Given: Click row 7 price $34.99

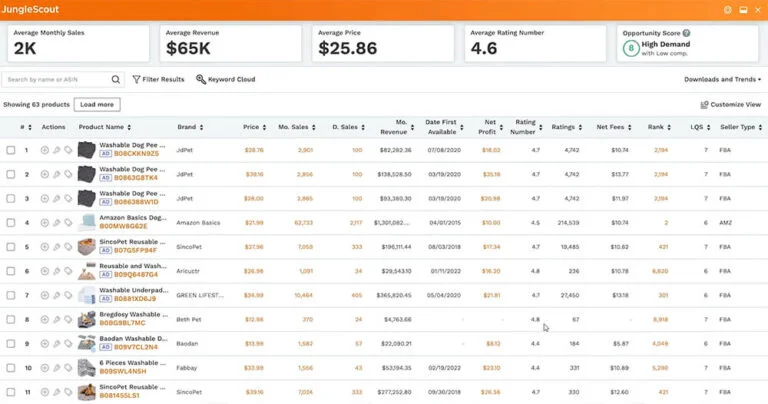Looking at the screenshot, I should click(254, 295).
